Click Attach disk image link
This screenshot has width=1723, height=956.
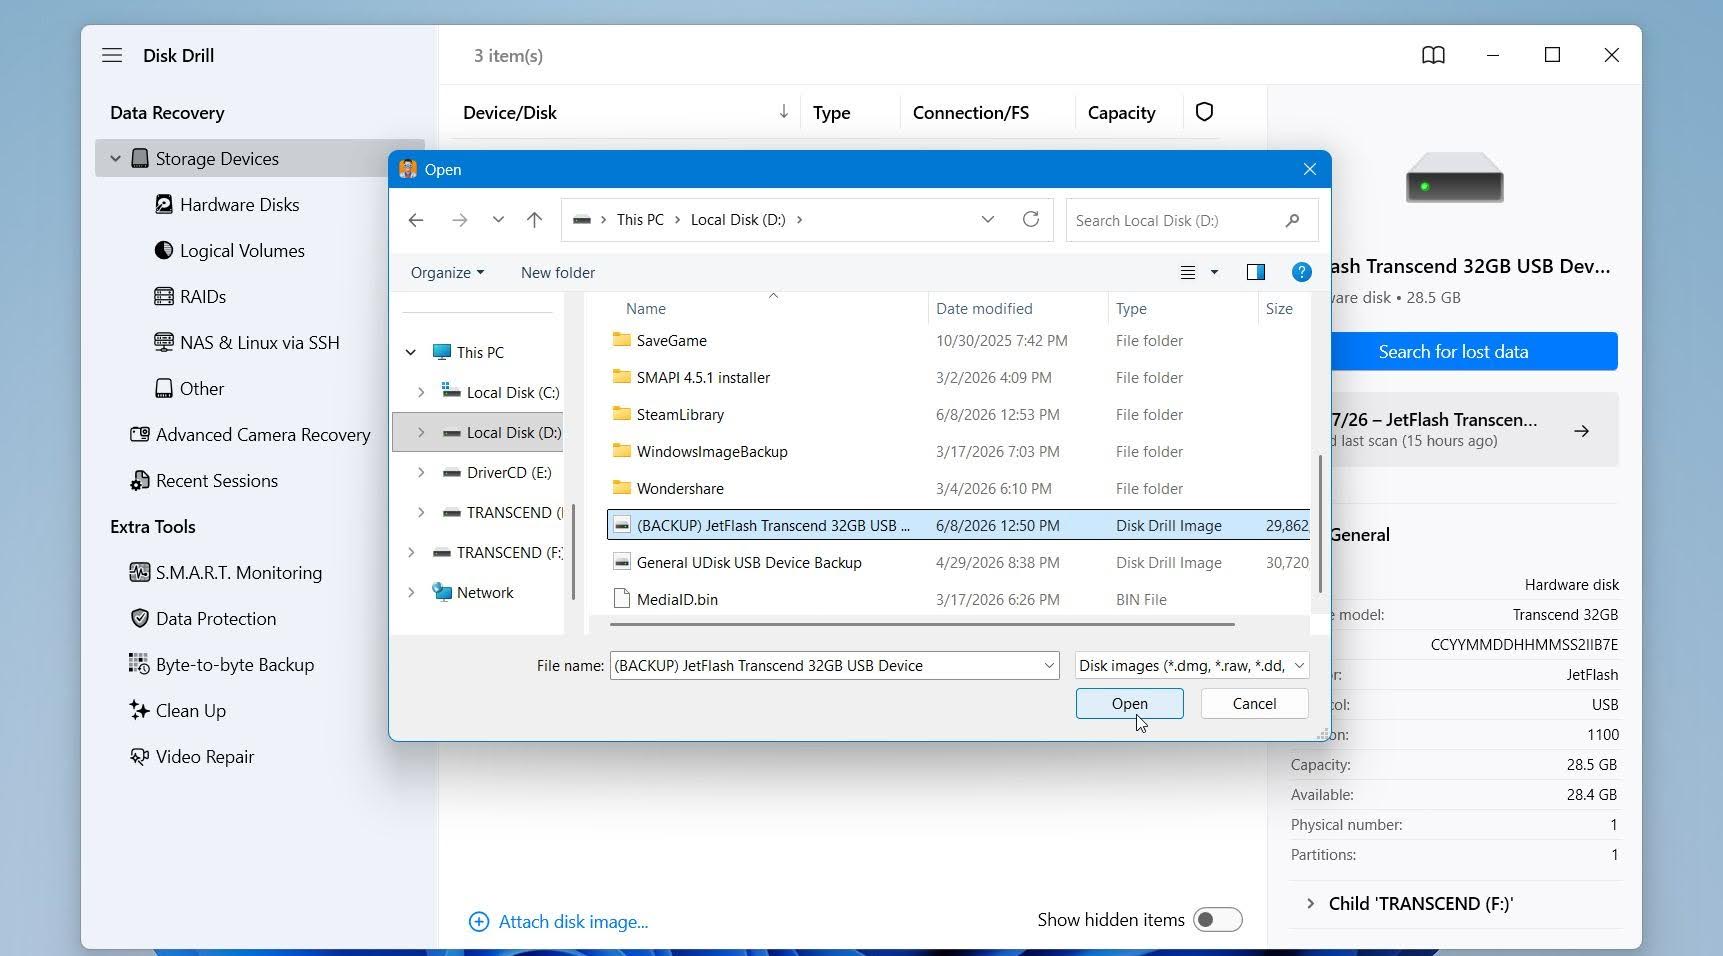[x=558, y=921]
